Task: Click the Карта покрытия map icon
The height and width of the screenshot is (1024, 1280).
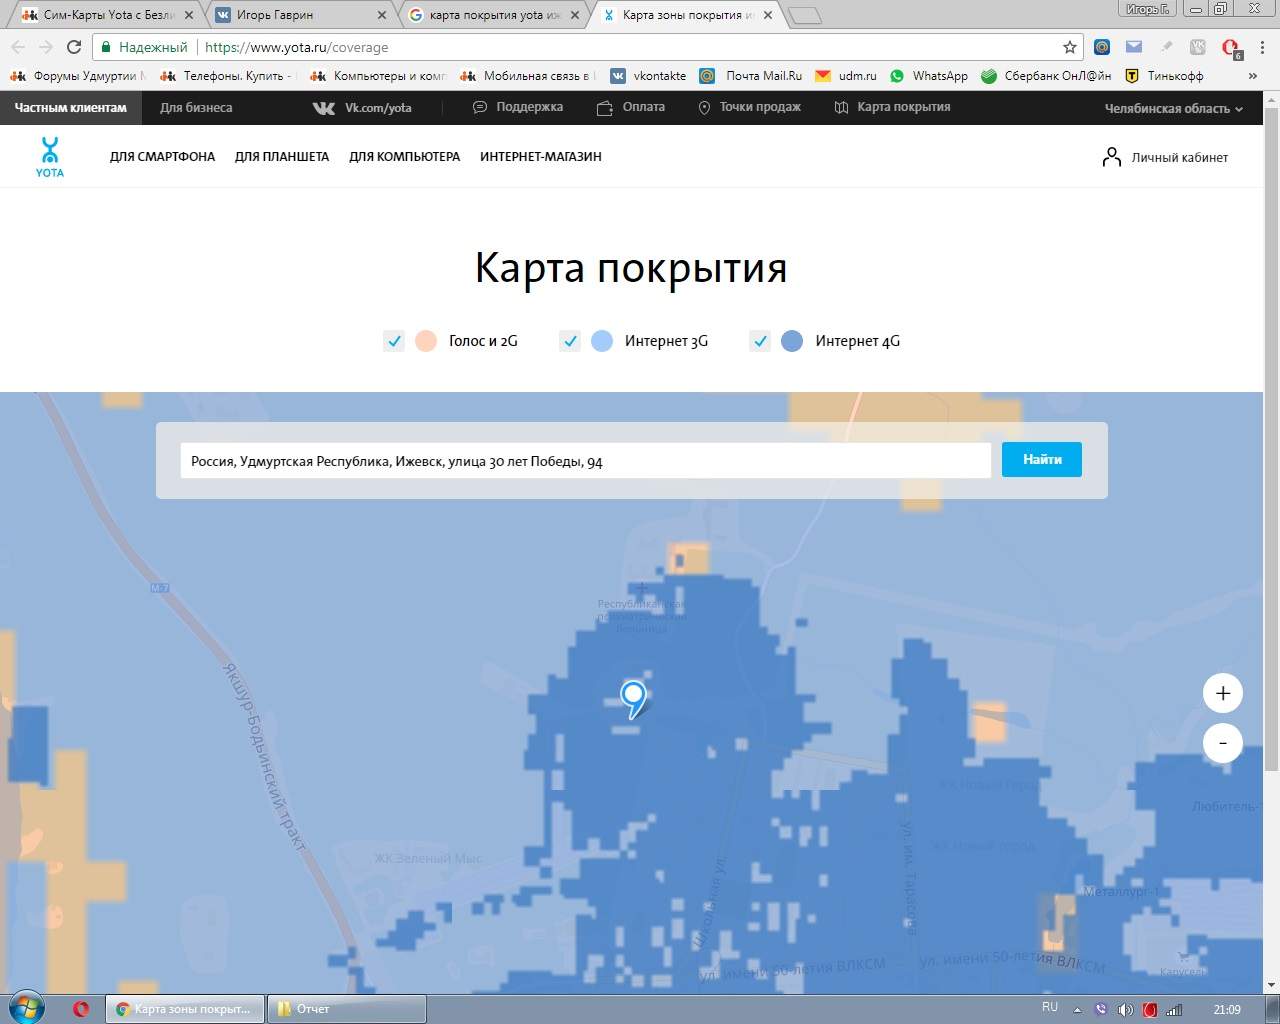Action: click(x=842, y=107)
